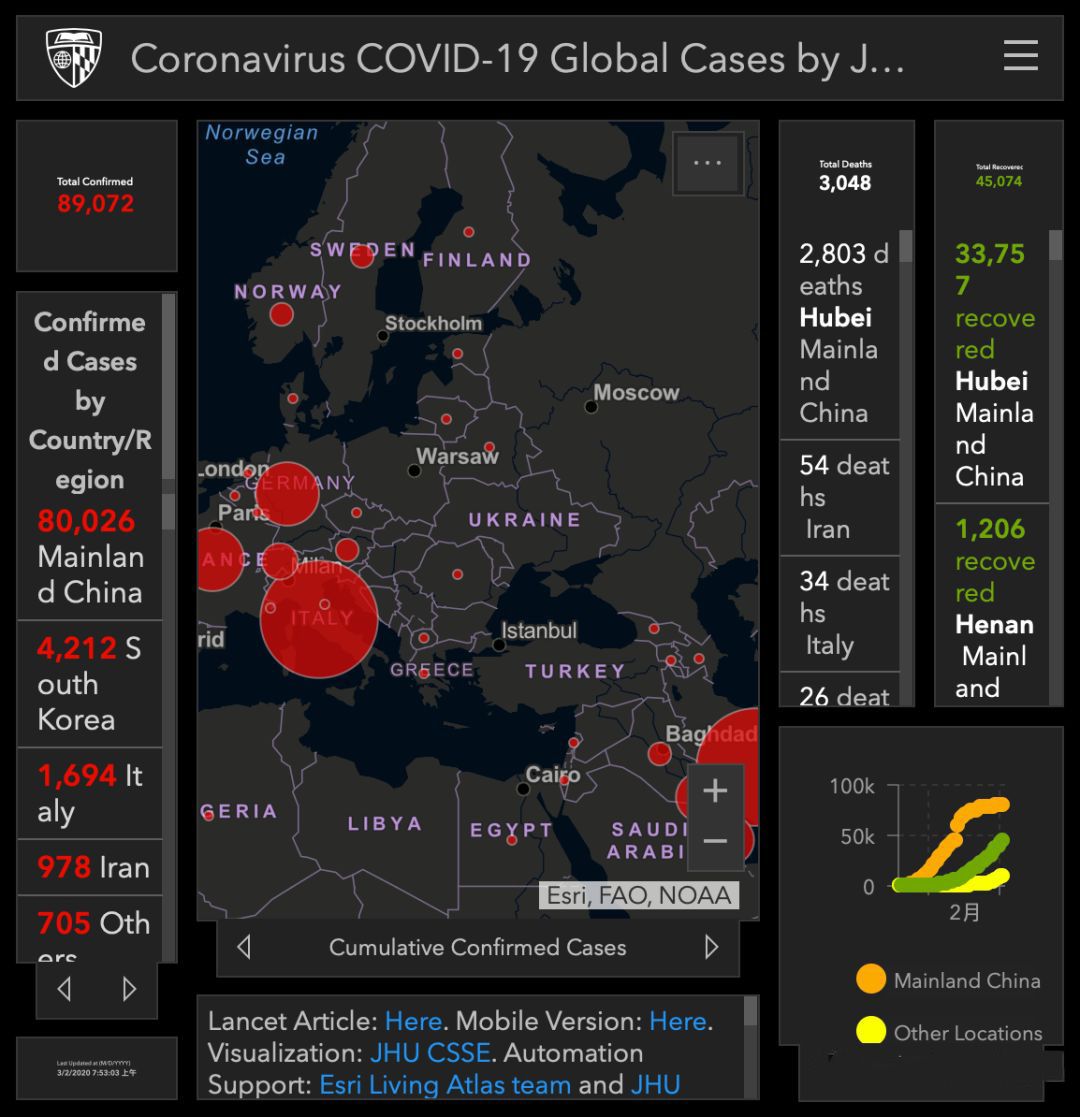Select the Norway case marker
Screen dimensions: 1080x1117
[281, 314]
